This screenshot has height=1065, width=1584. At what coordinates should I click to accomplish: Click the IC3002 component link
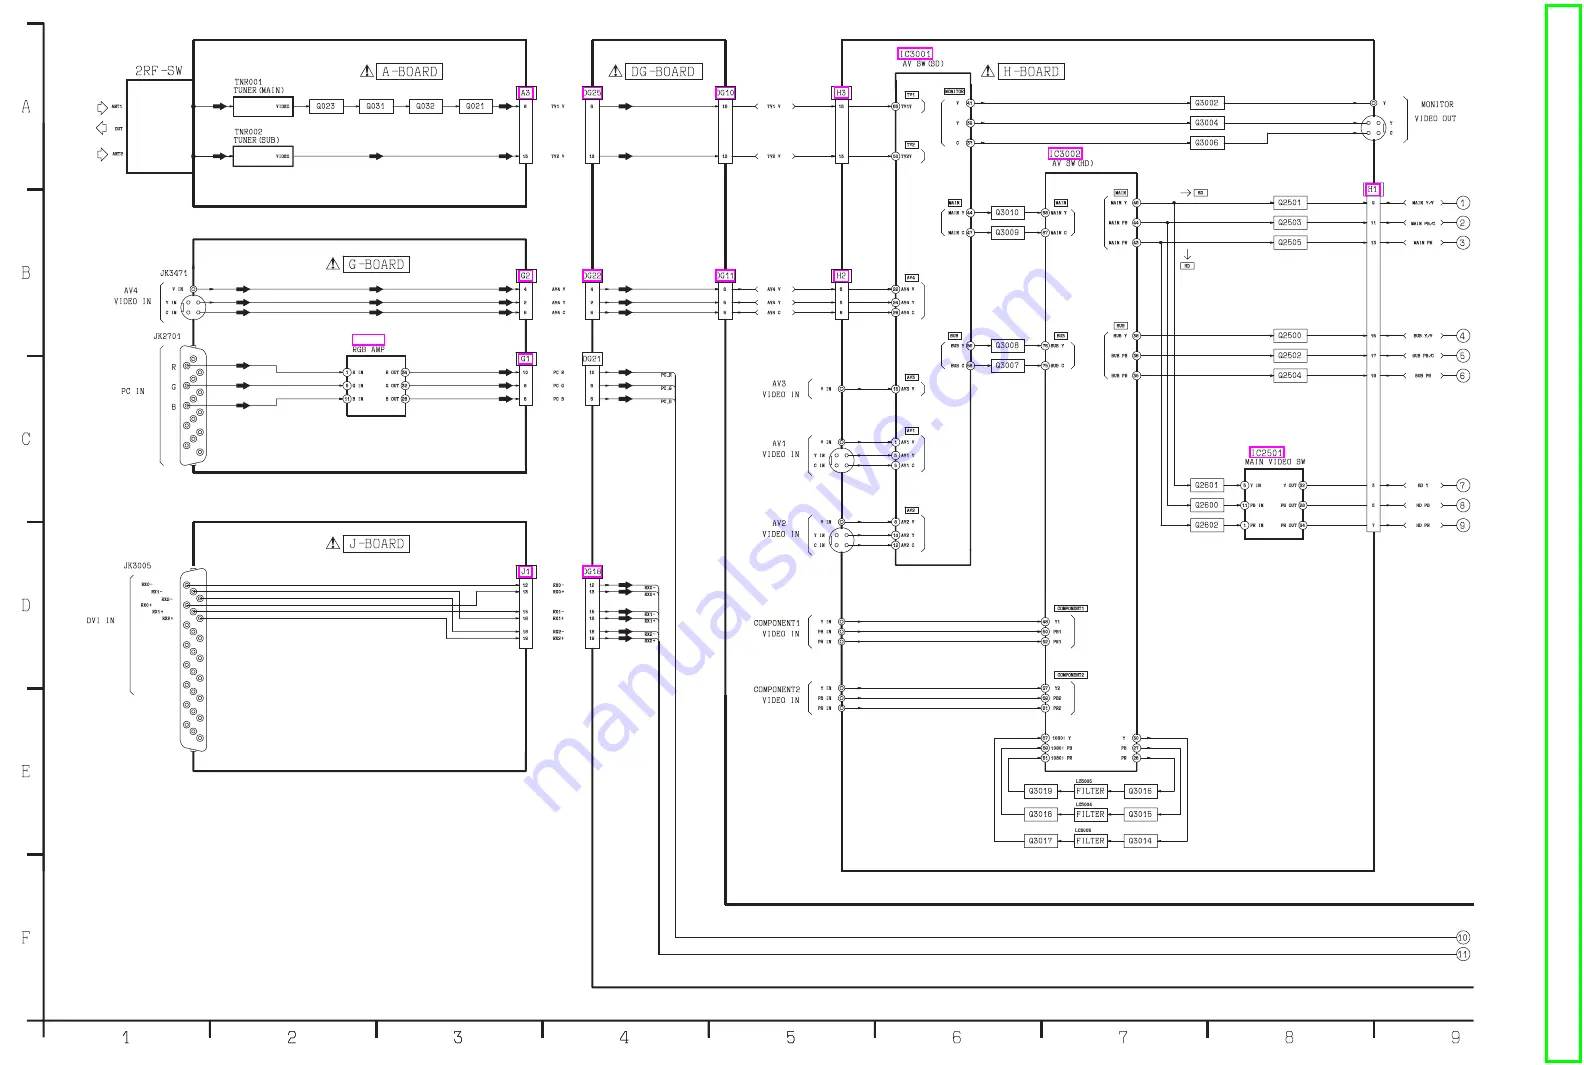pyautogui.click(x=1065, y=154)
